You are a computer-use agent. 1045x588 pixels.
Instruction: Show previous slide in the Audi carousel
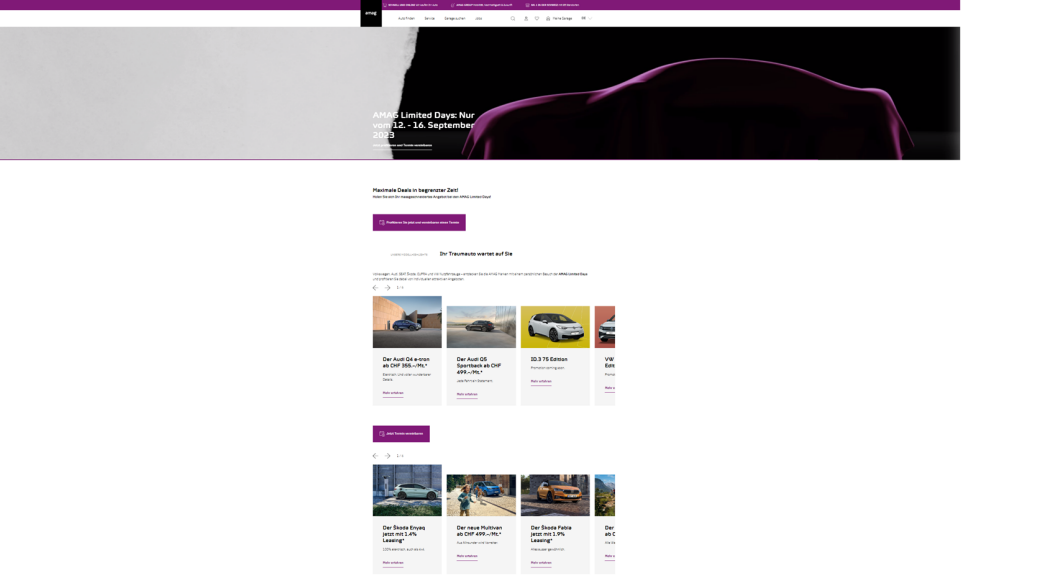pyautogui.click(x=375, y=288)
